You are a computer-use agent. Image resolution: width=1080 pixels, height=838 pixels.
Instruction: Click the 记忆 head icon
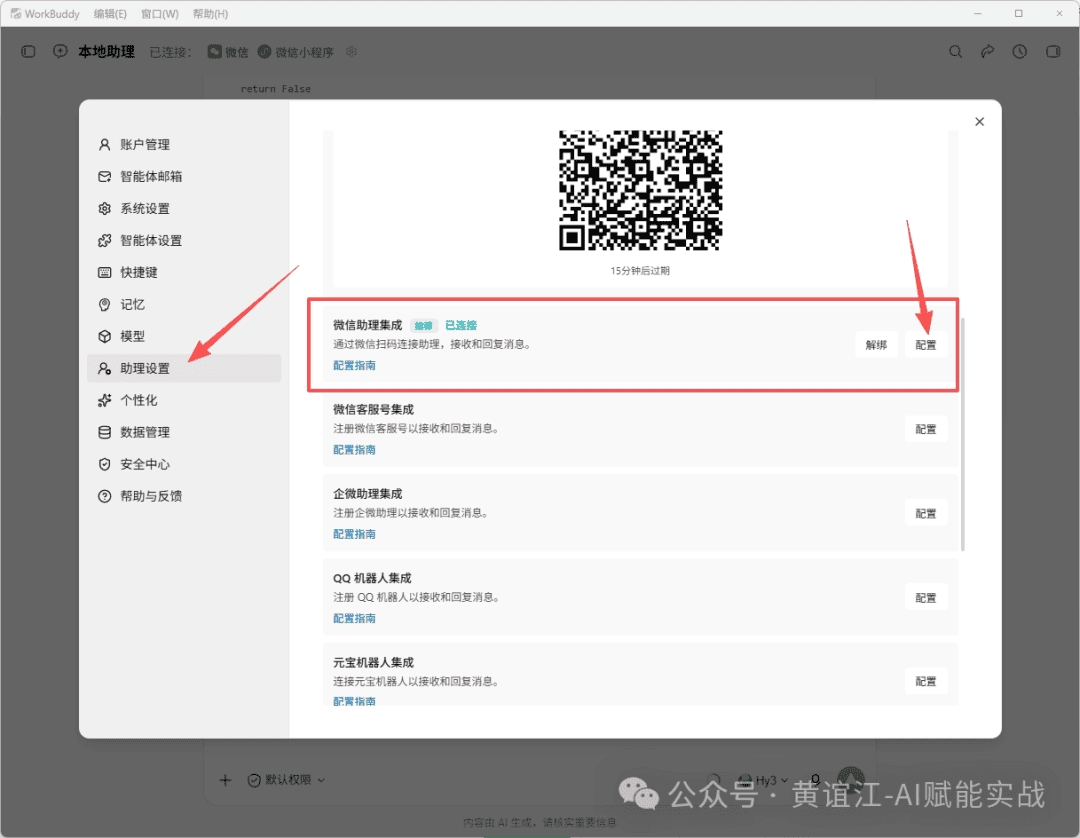pyautogui.click(x=105, y=304)
